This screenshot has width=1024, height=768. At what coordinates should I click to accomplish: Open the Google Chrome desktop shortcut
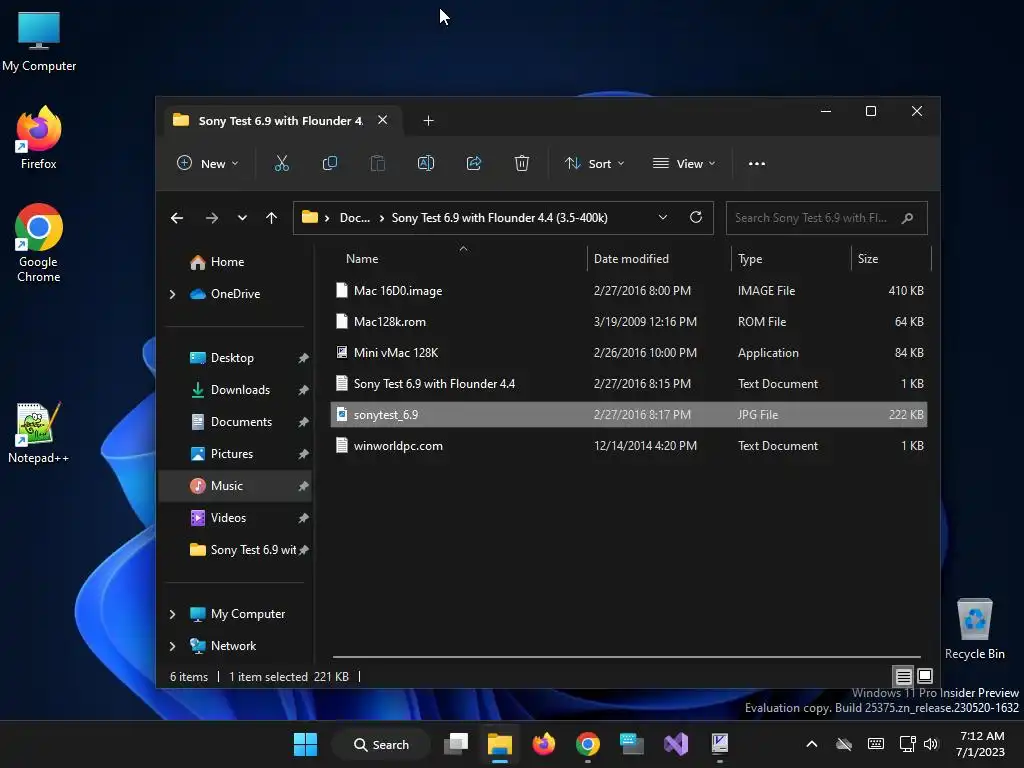click(x=39, y=243)
